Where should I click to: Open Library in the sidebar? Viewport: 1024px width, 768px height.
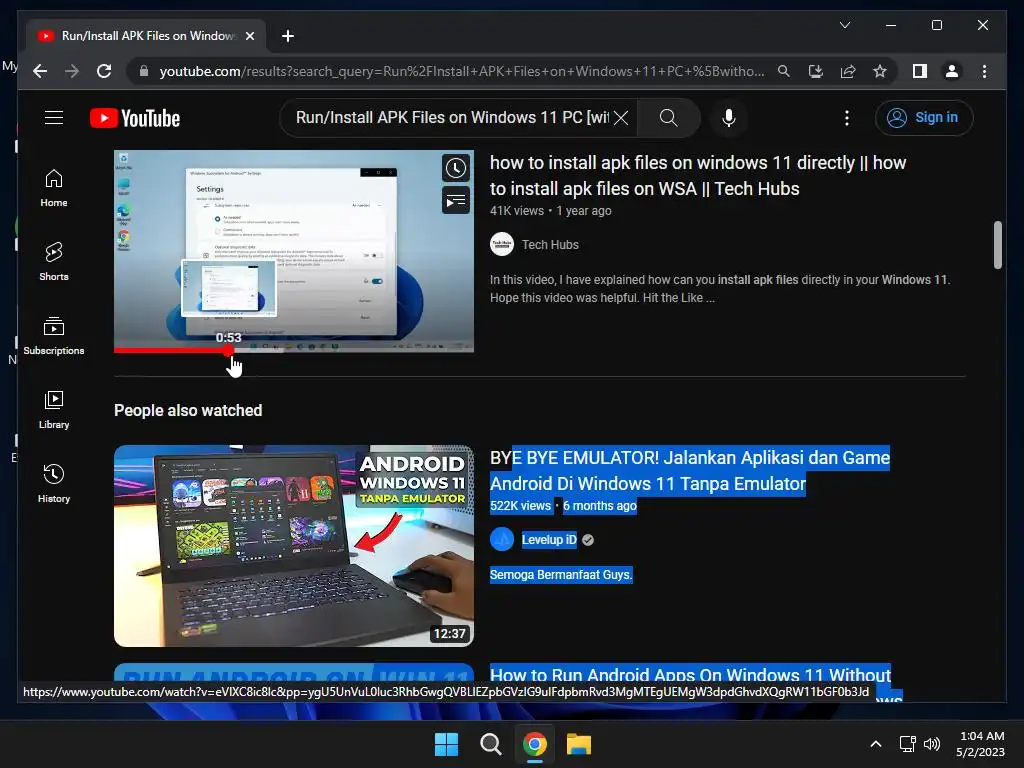point(54,410)
